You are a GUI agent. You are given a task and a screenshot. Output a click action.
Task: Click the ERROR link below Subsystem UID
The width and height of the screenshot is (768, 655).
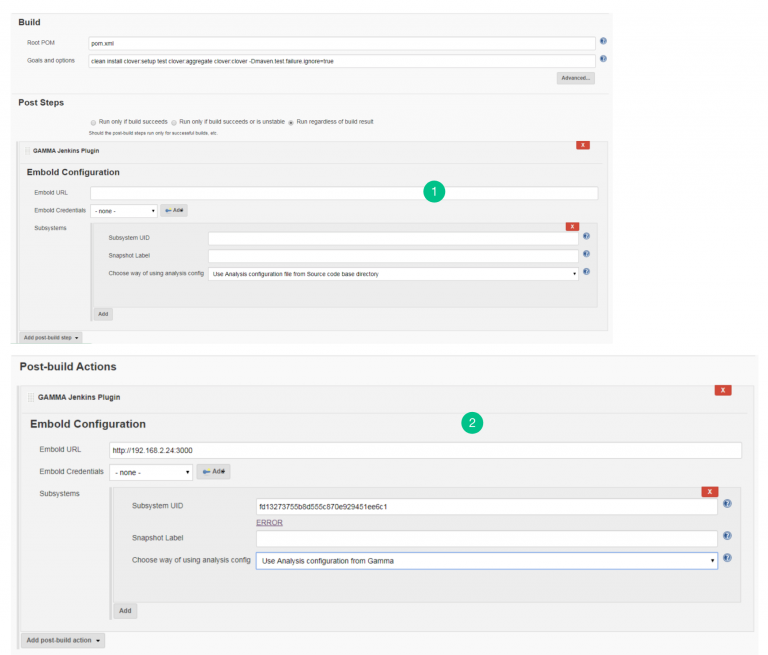coord(269,522)
